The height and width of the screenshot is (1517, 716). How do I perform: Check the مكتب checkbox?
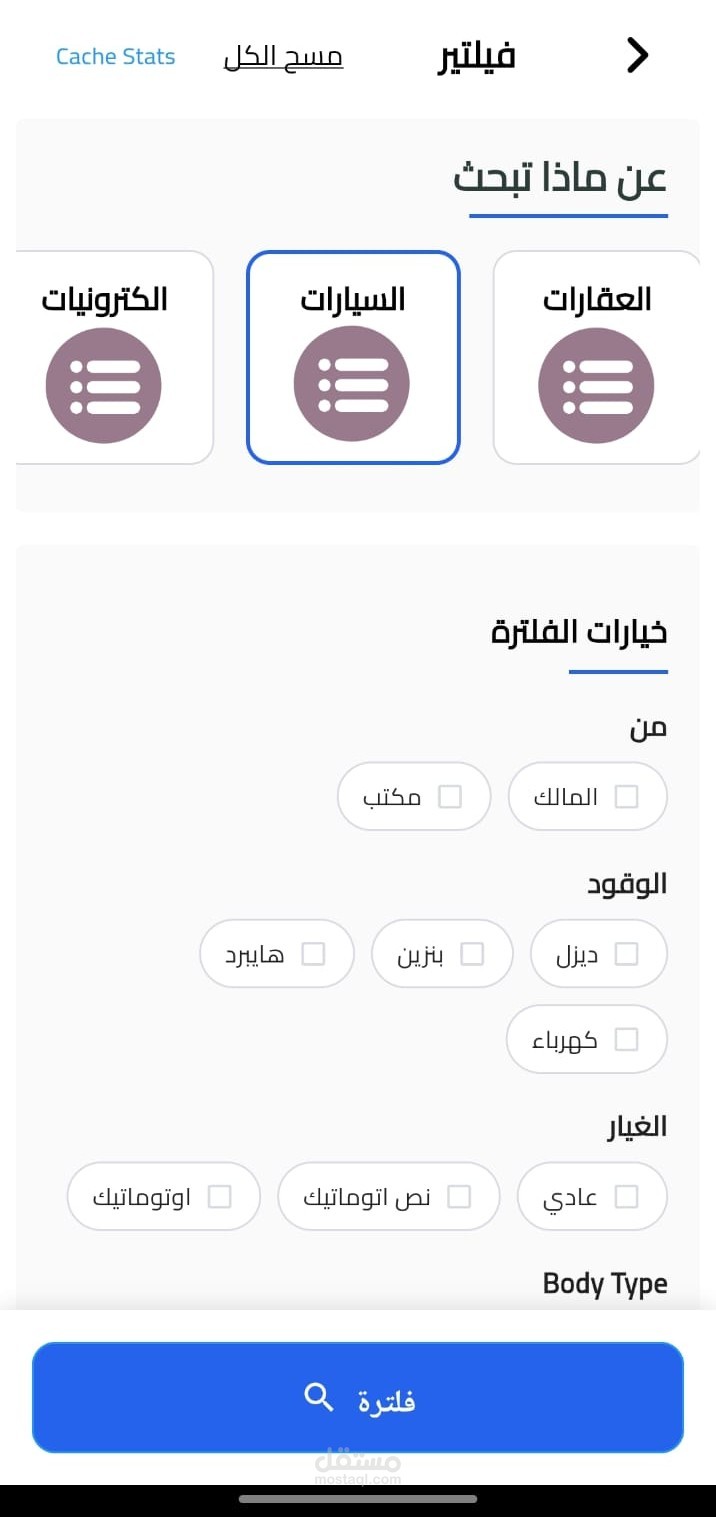pos(450,797)
